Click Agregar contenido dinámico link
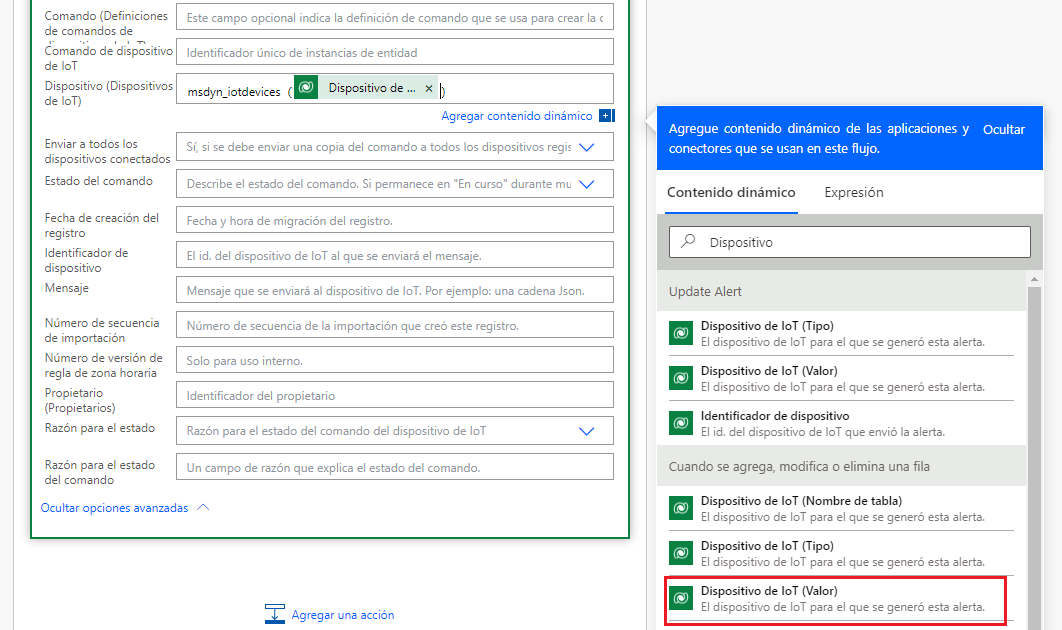The image size is (1062, 630). click(x=517, y=116)
